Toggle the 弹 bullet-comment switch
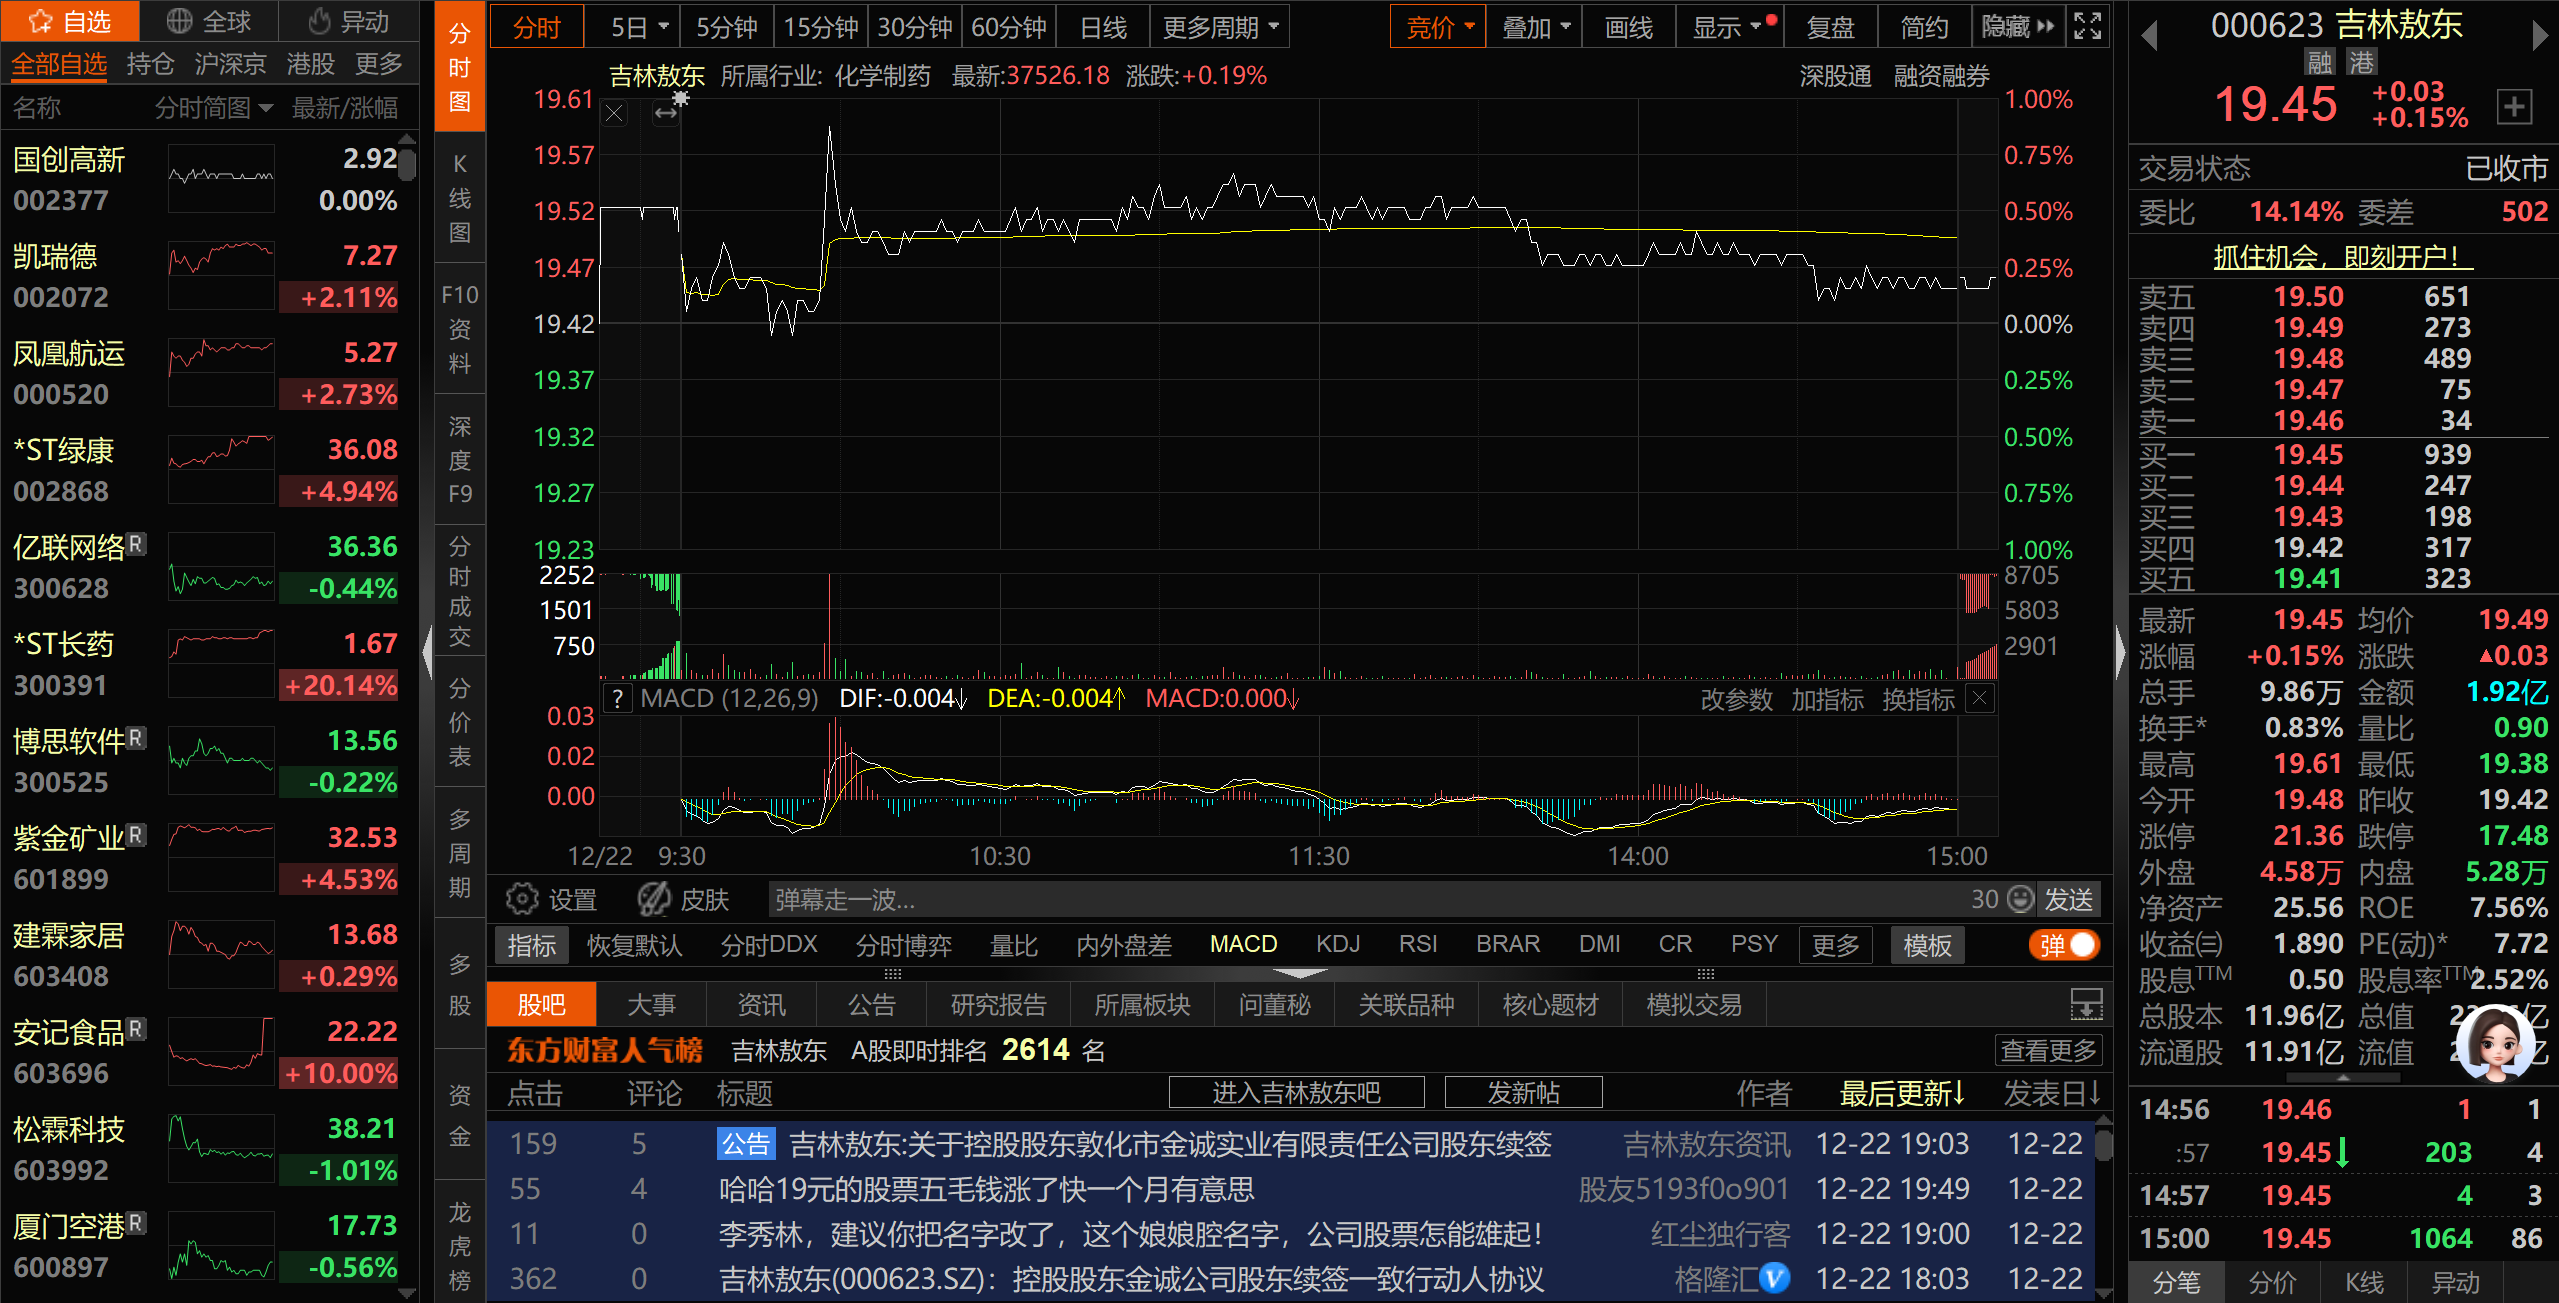Viewport: 2559px width, 1303px height. tap(2064, 945)
